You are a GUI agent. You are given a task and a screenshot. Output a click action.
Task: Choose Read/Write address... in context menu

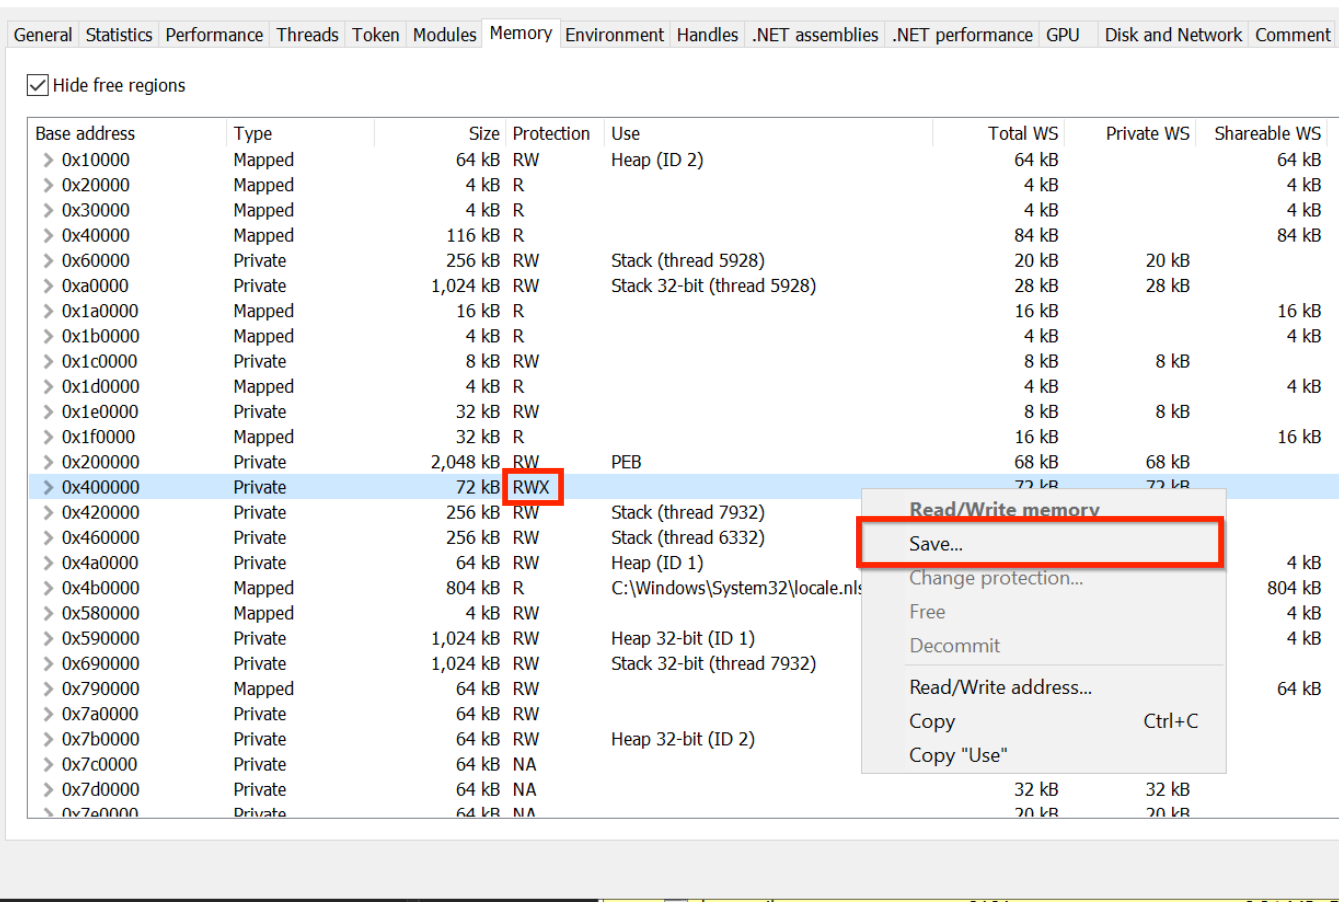[1042, 687]
